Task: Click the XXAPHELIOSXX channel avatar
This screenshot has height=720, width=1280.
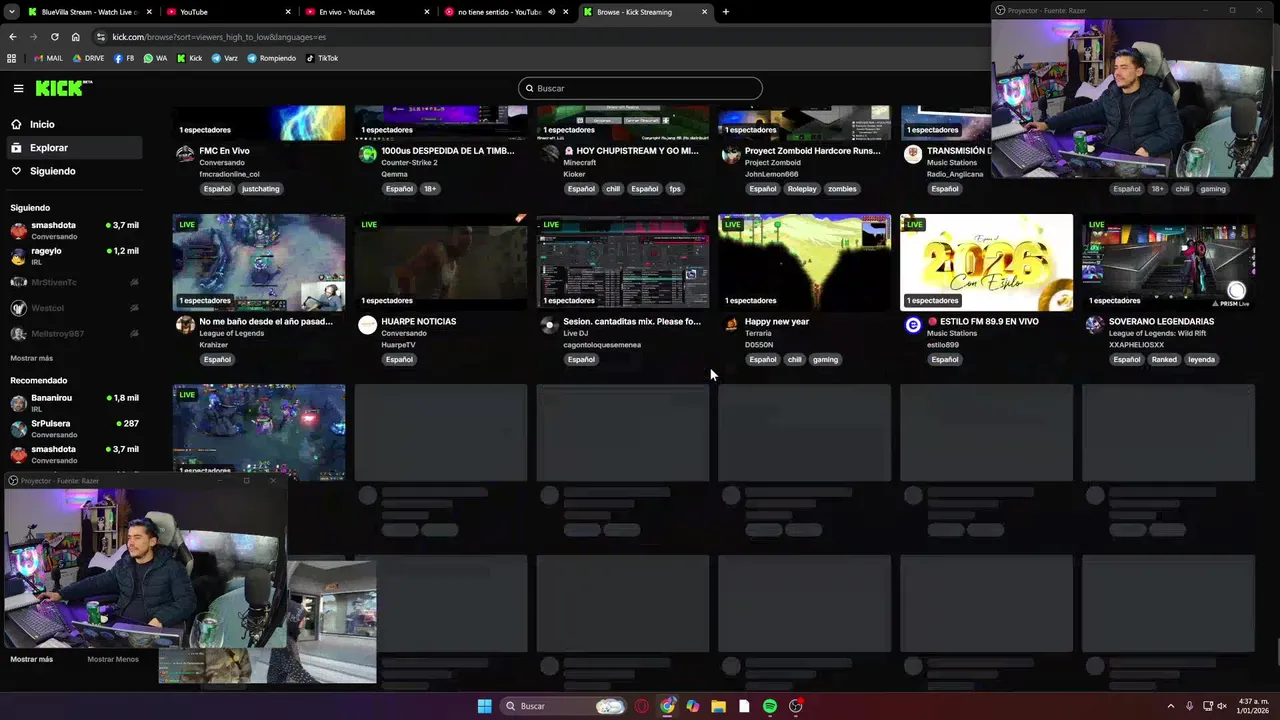Action: coord(1095,325)
